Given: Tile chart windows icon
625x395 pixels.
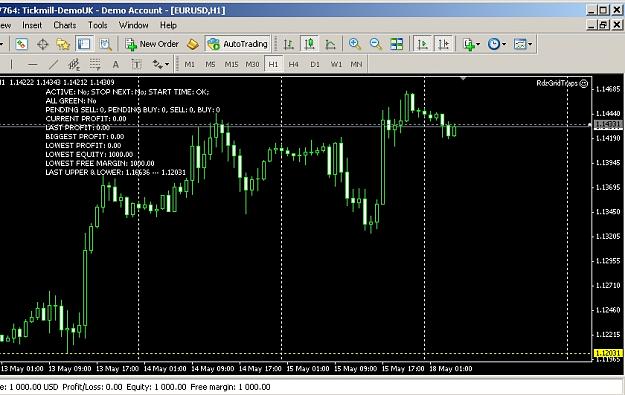Looking at the screenshot, I should (397, 44).
